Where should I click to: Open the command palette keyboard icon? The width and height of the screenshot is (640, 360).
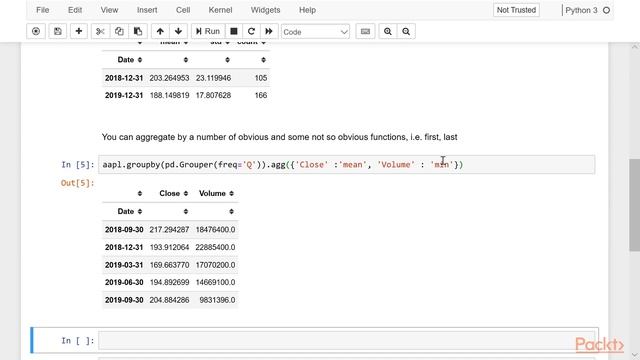click(365, 31)
